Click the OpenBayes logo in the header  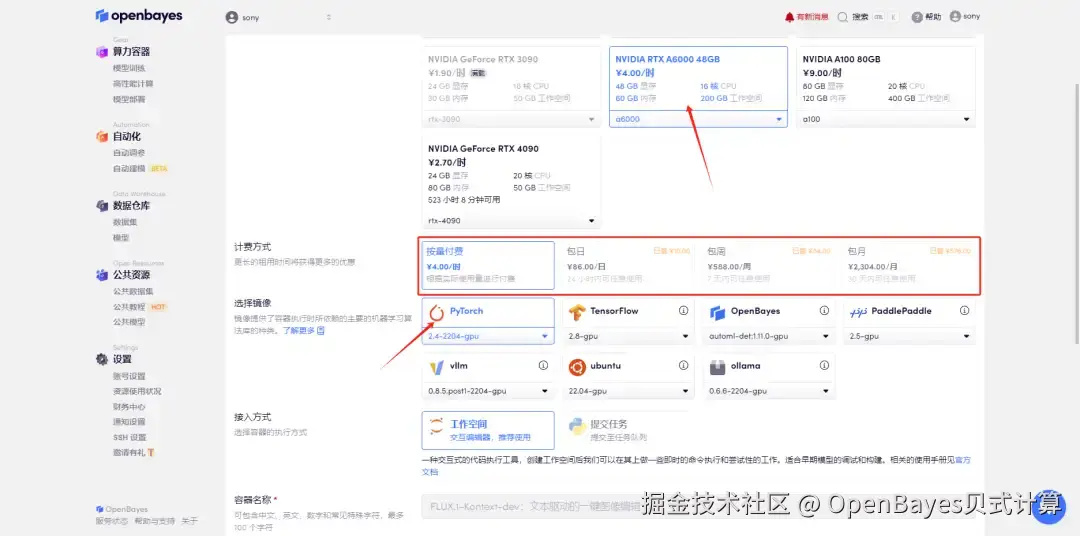(138, 15)
